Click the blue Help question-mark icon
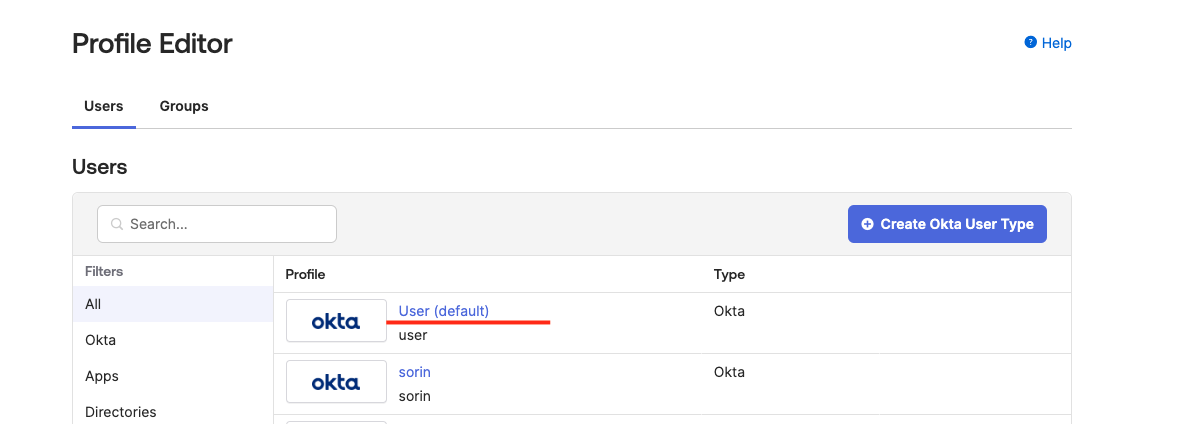 point(1031,43)
